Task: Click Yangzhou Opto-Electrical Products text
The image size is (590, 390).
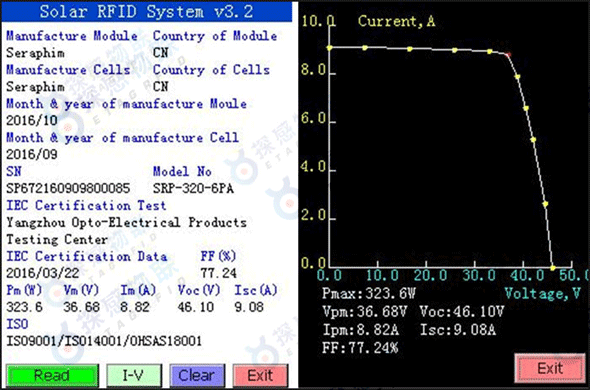Action: point(126,222)
